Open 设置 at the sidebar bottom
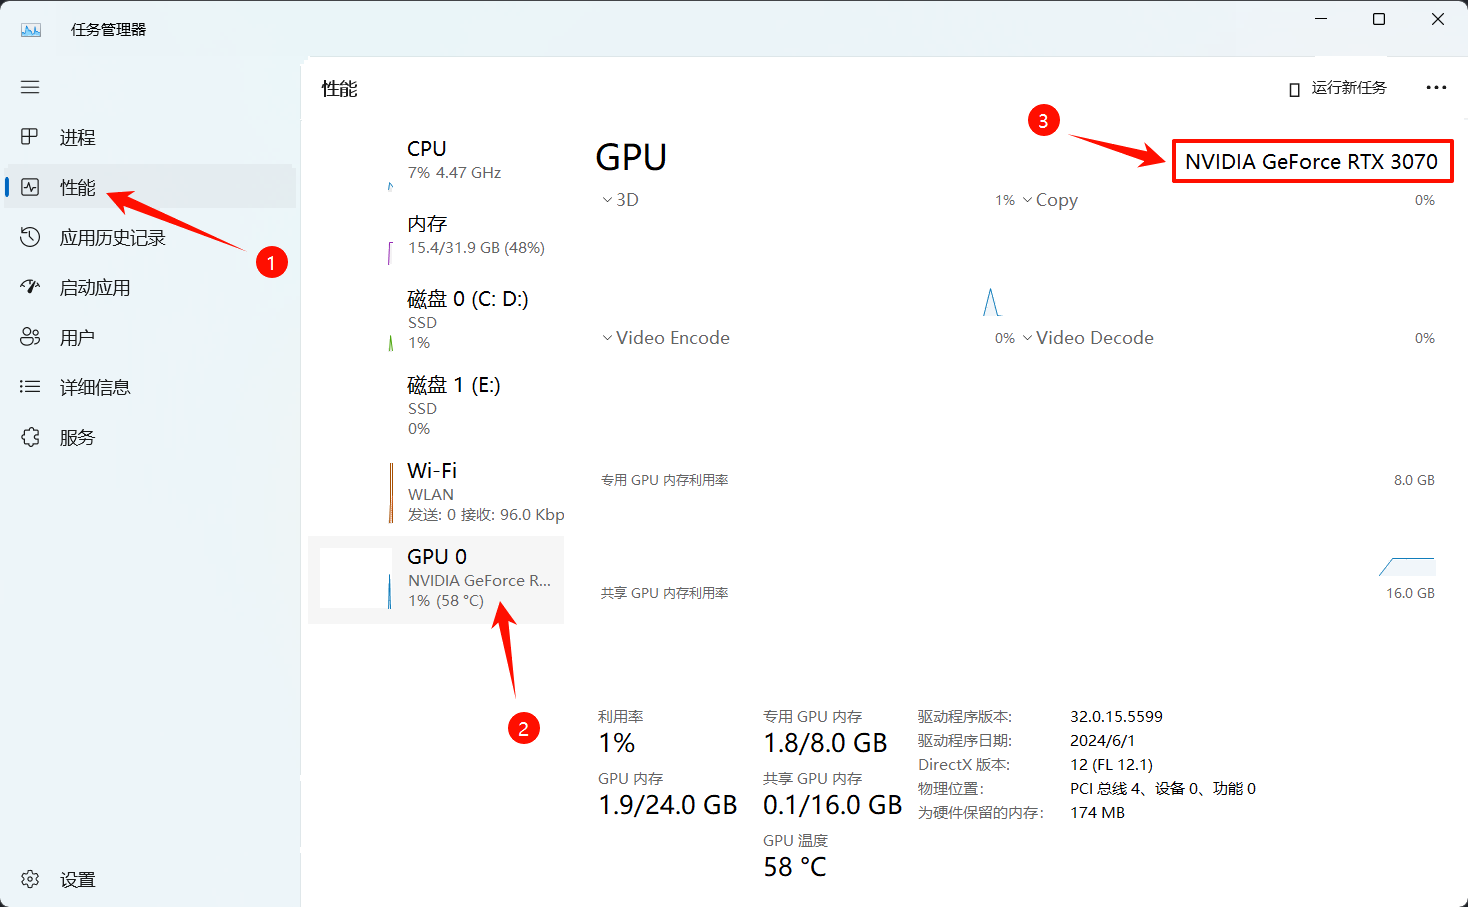This screenshot has width=1468, height=907. [x=150, y=879]
